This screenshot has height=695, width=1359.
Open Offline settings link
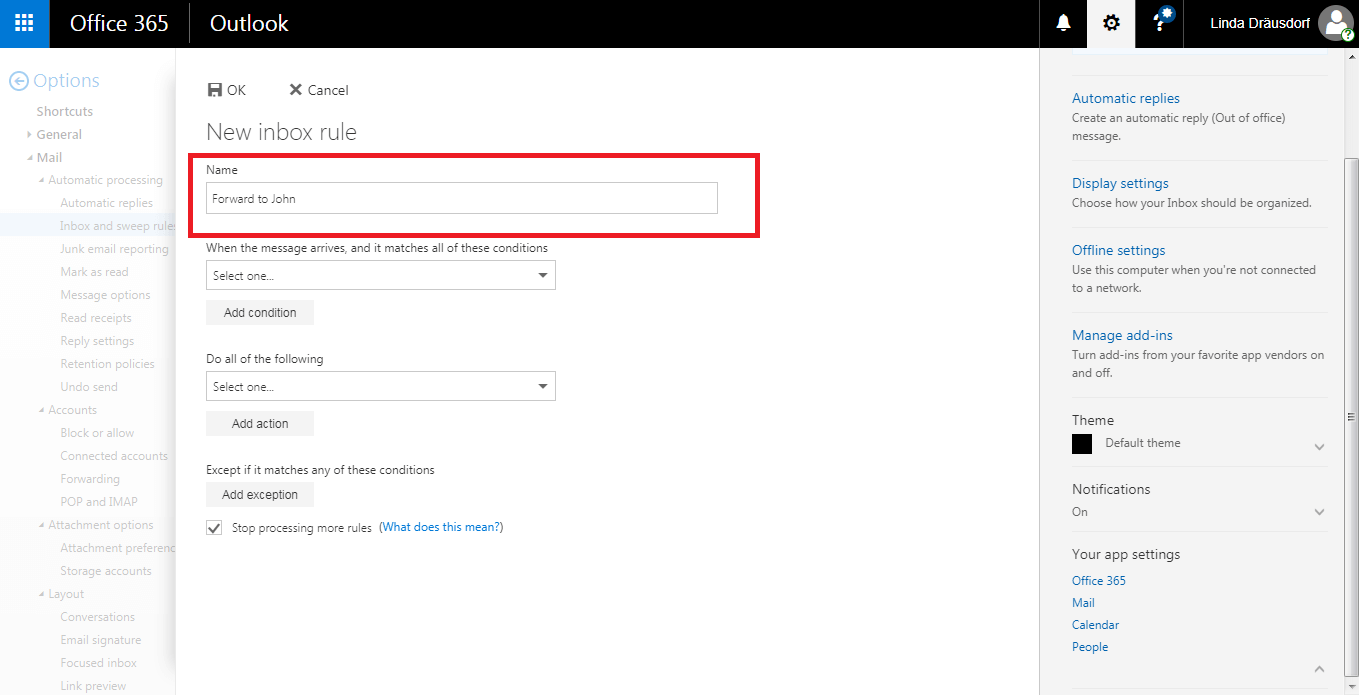click(1119, 250)
